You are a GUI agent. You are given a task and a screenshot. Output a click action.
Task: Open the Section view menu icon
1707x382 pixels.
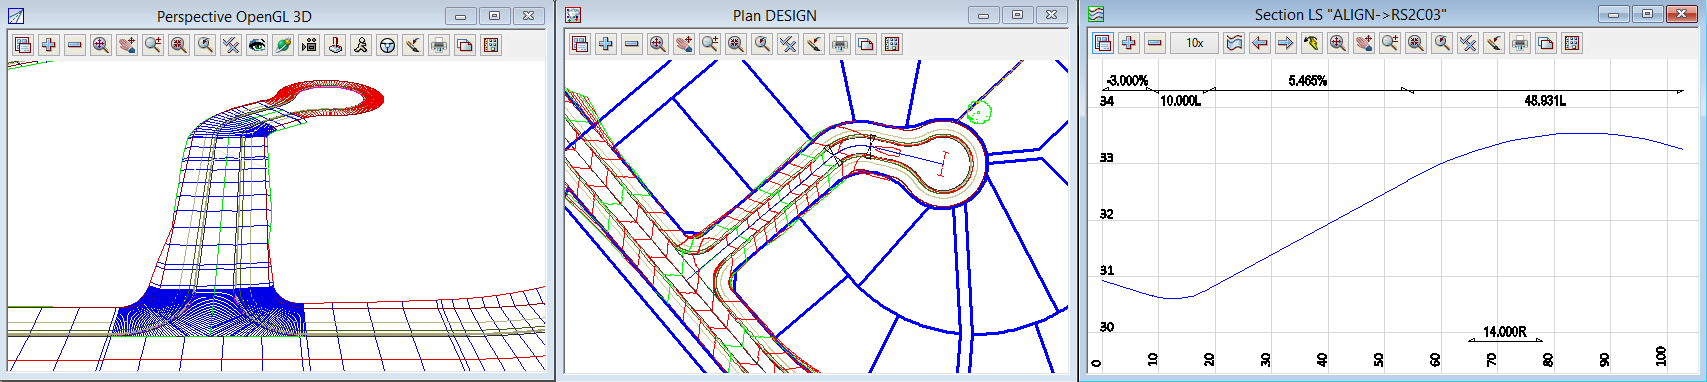click(x=1097, y=15)
